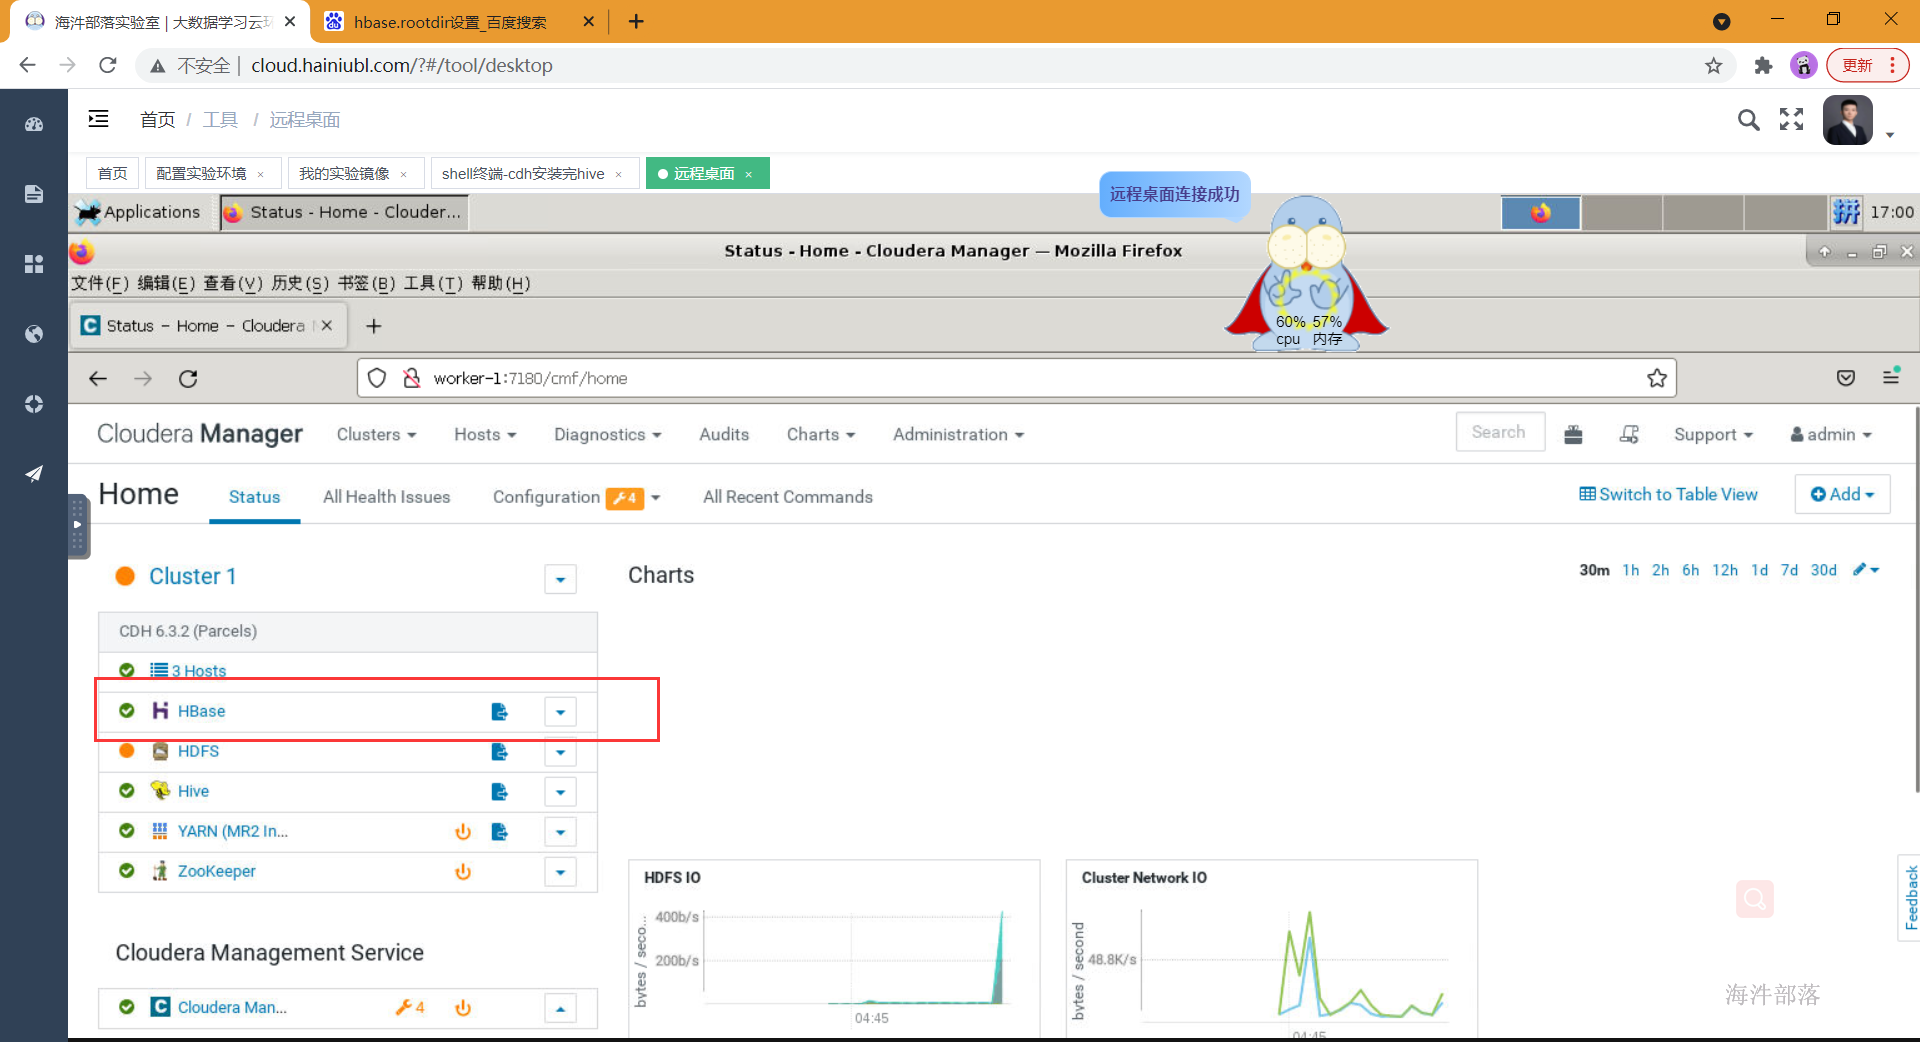Screen dimensions: 1920x1042
Task: Click the HDFS stale configuration icon
Action: pos(499,751)
